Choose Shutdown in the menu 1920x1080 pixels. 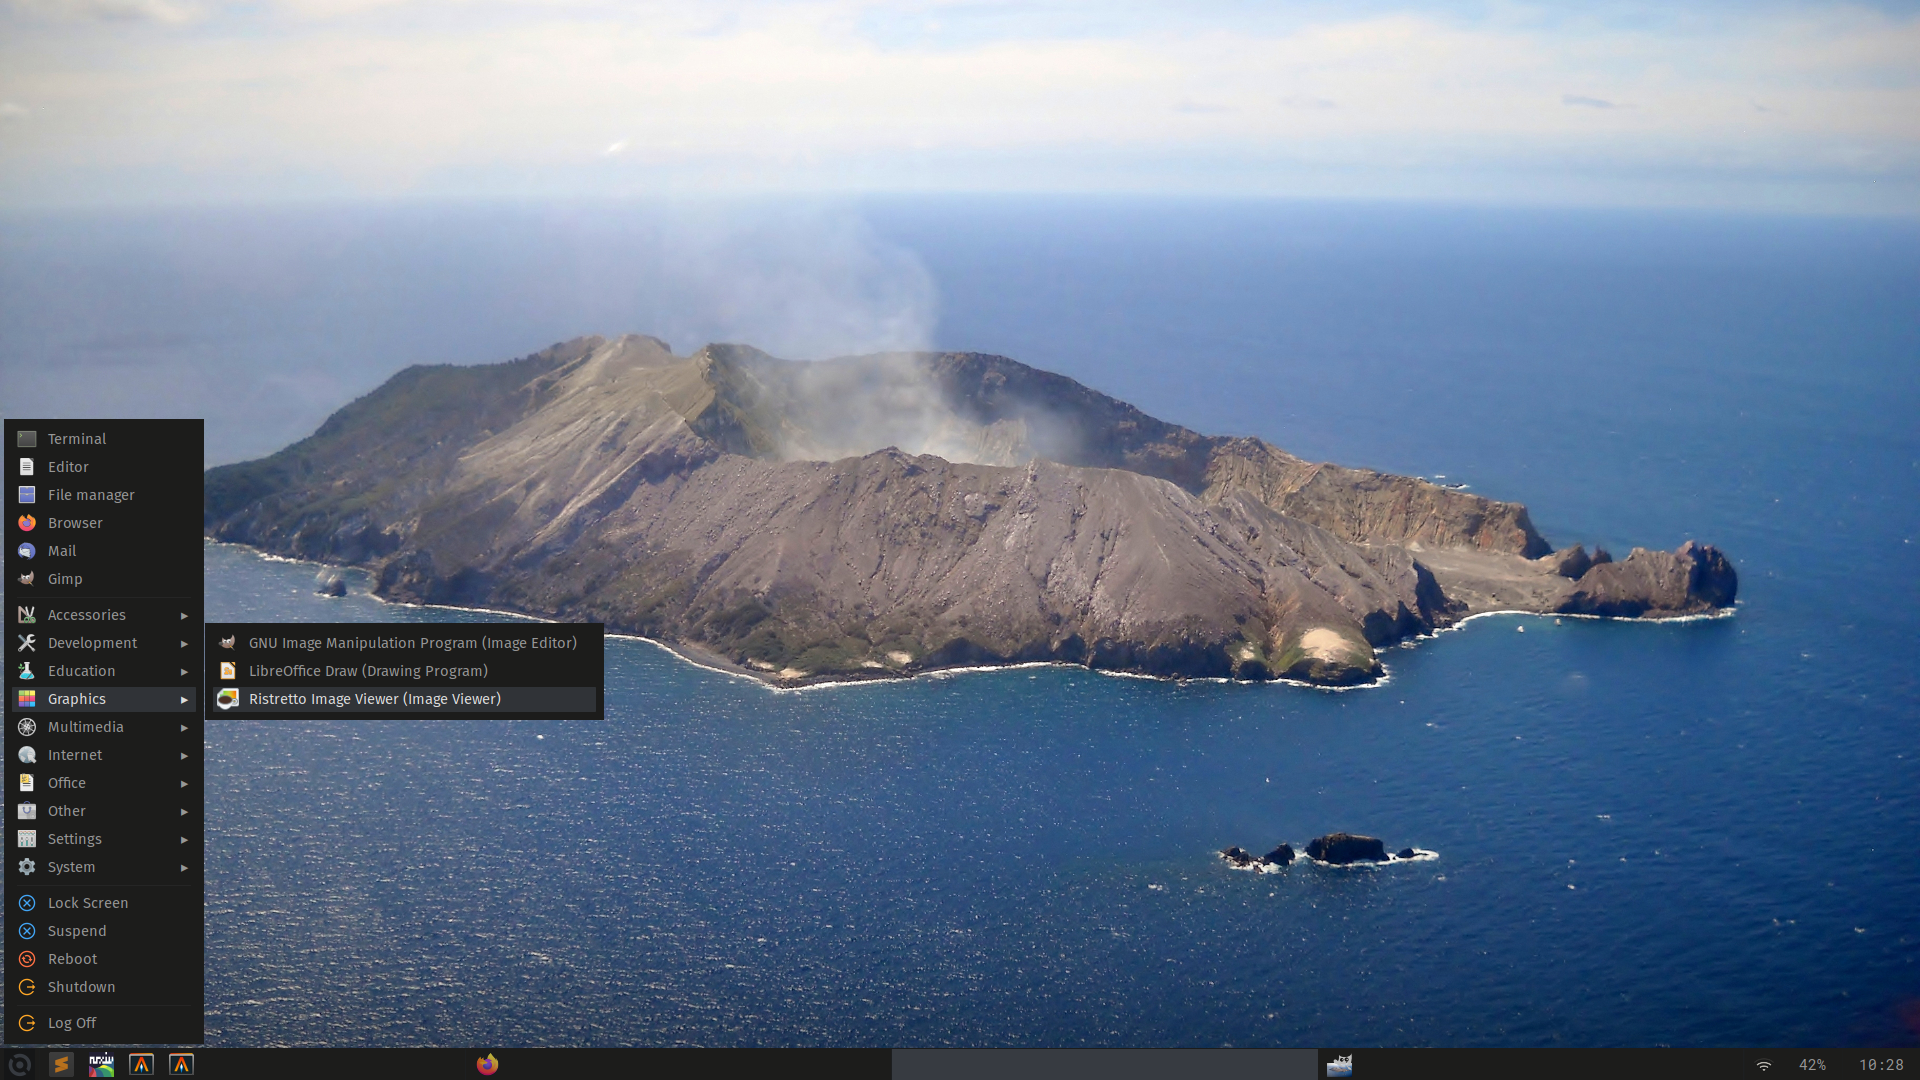click(x=104, y=987)
